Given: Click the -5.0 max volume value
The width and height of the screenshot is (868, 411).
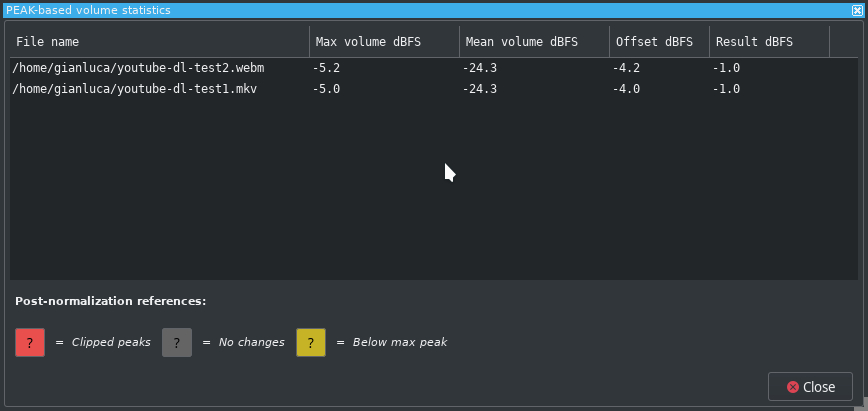Looking at the screenshot, I should pyautogui.click(x=326, y=89).
